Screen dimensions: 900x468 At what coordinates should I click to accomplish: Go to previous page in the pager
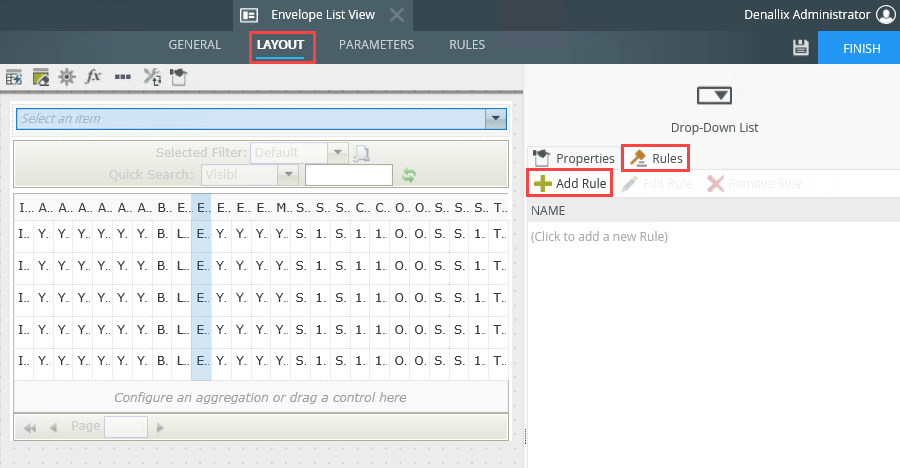53,428
